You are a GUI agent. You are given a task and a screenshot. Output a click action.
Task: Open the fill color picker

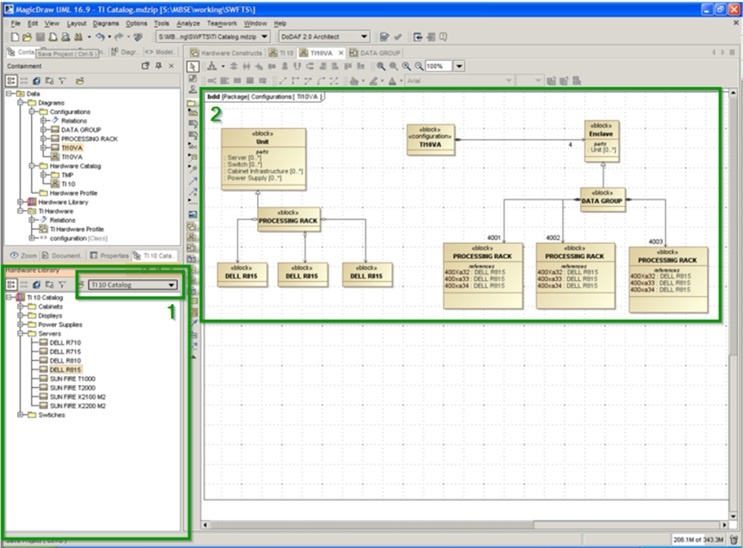coord(354,81)
